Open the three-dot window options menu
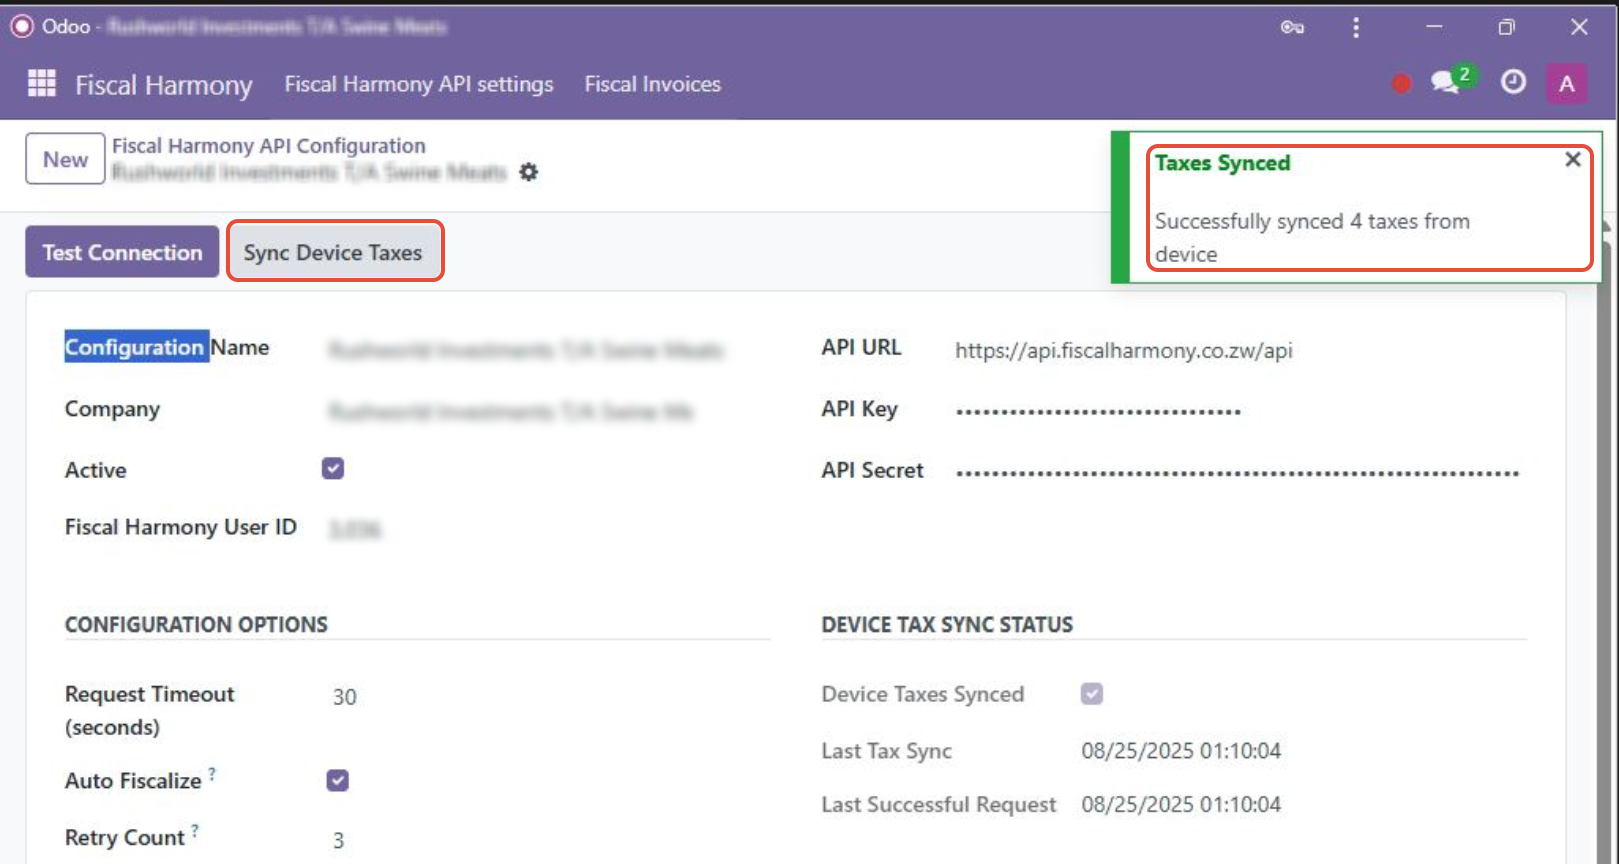1619x864 pixels. pos(1356,27)
